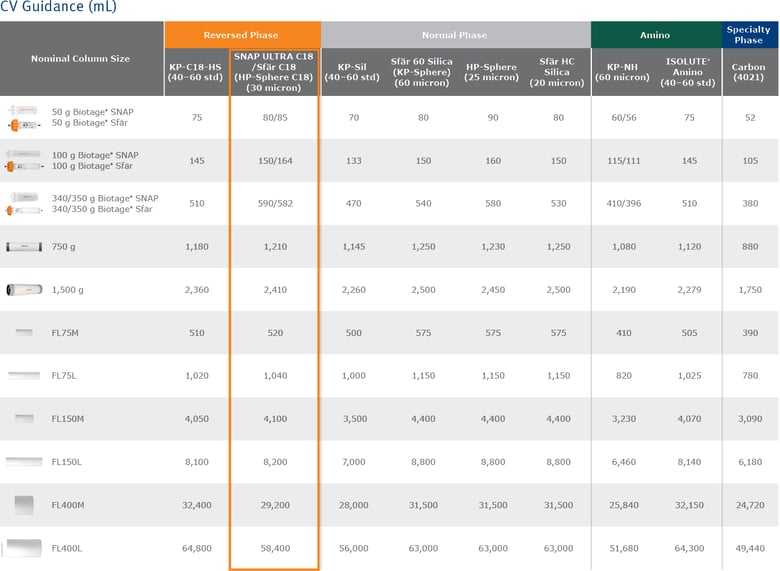Click the Sfär 60 Silica column header
The height and width of the screenshot is (571, 780).
coord(422,72)
